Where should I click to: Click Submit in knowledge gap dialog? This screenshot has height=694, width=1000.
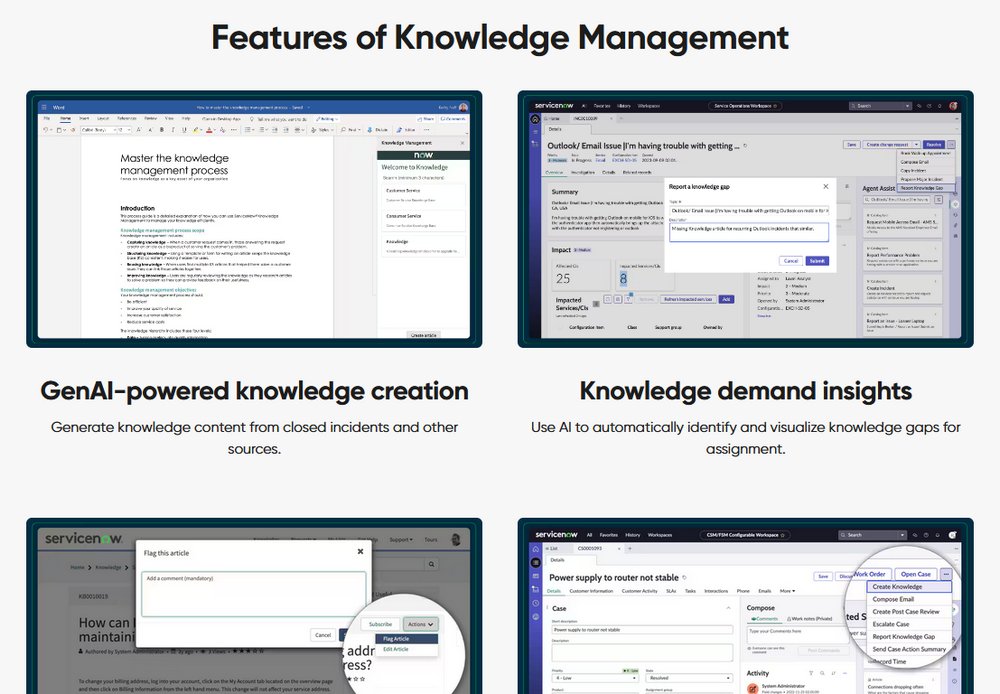click(x=817, y=261)
